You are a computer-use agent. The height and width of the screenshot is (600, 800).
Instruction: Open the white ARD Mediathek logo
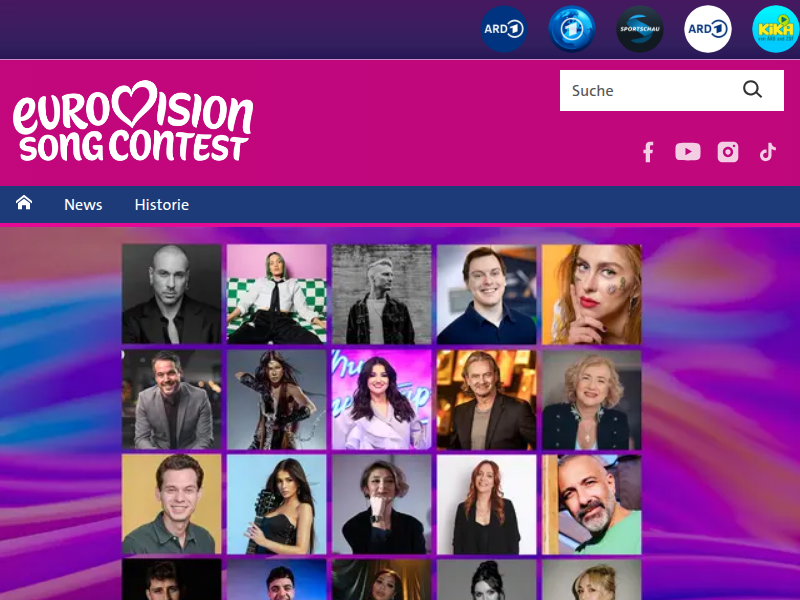click(x=708, y=29)
